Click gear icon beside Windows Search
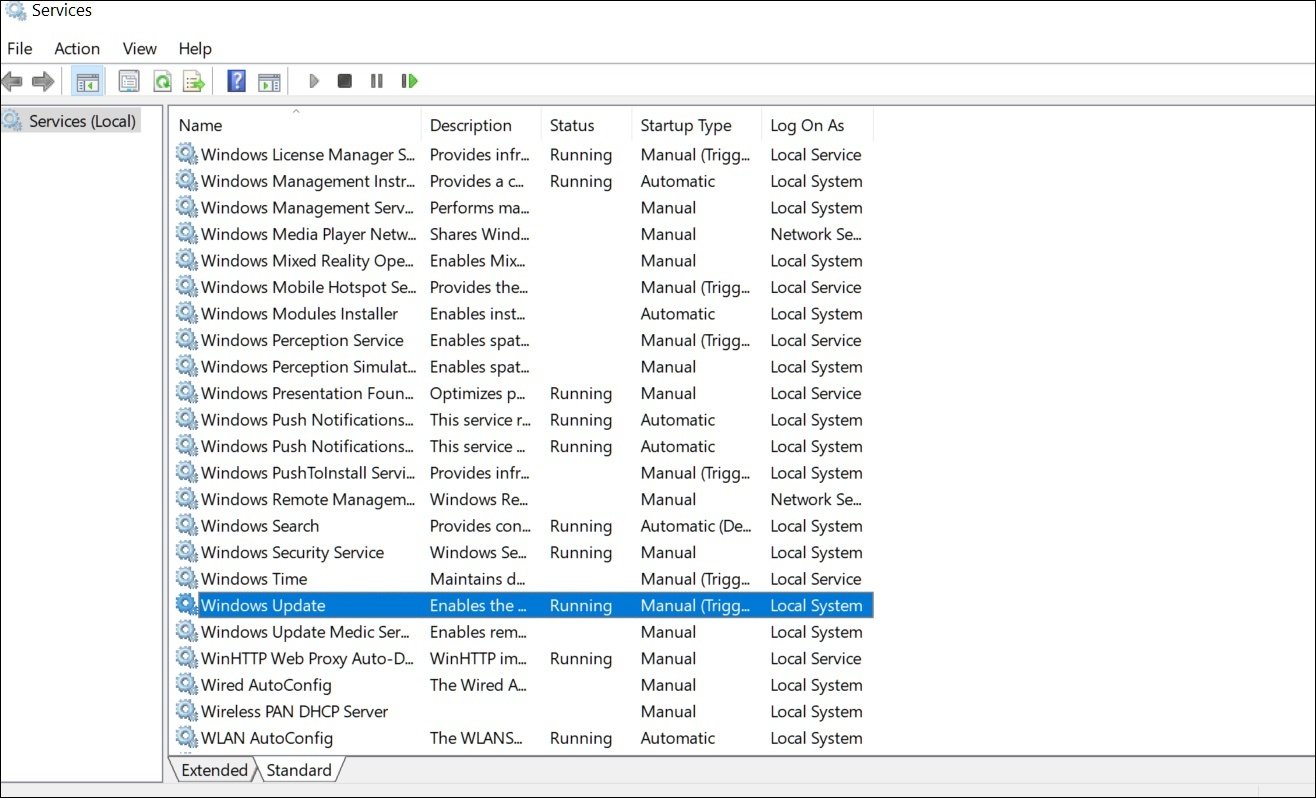1316x798 pixels. (186, 526)
